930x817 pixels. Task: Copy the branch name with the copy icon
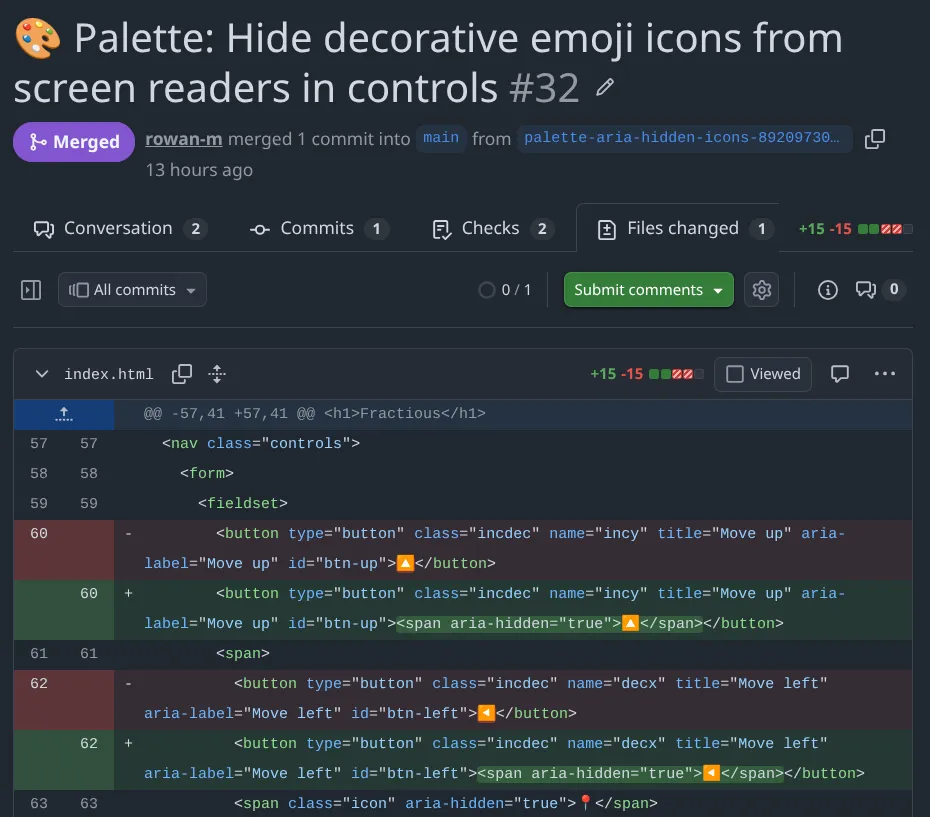pos(874,139)
